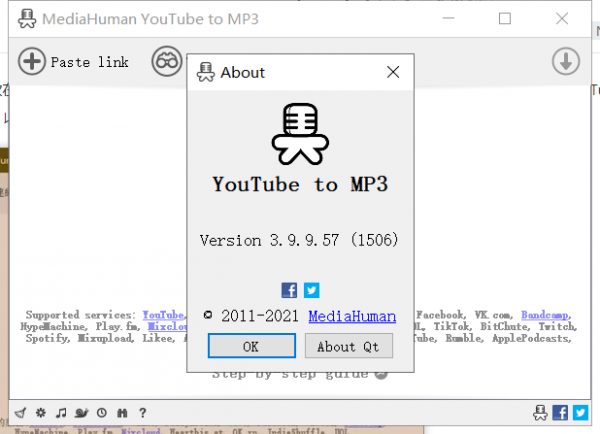Maximize the MediaHuman YouTube to MP3 window
Screen dimensions: 600x434
505,18
